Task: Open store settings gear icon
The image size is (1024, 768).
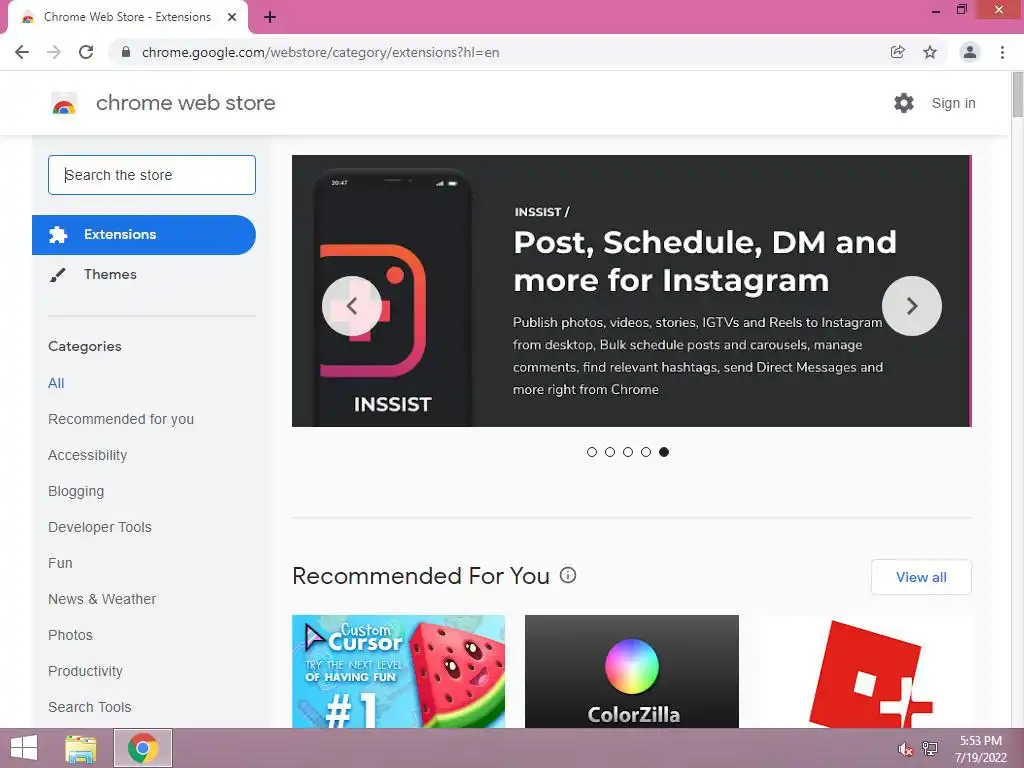Action: click(x=904, y=103)
